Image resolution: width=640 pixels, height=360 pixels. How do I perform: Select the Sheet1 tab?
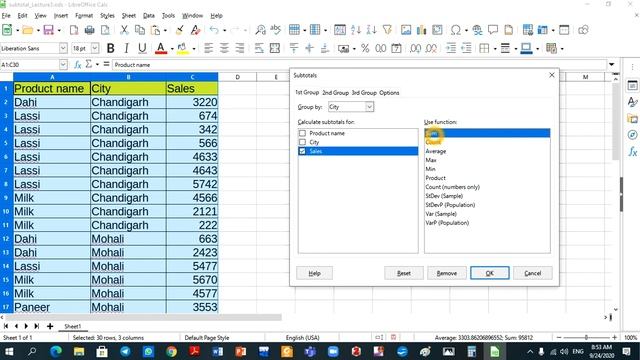[72, 326]
